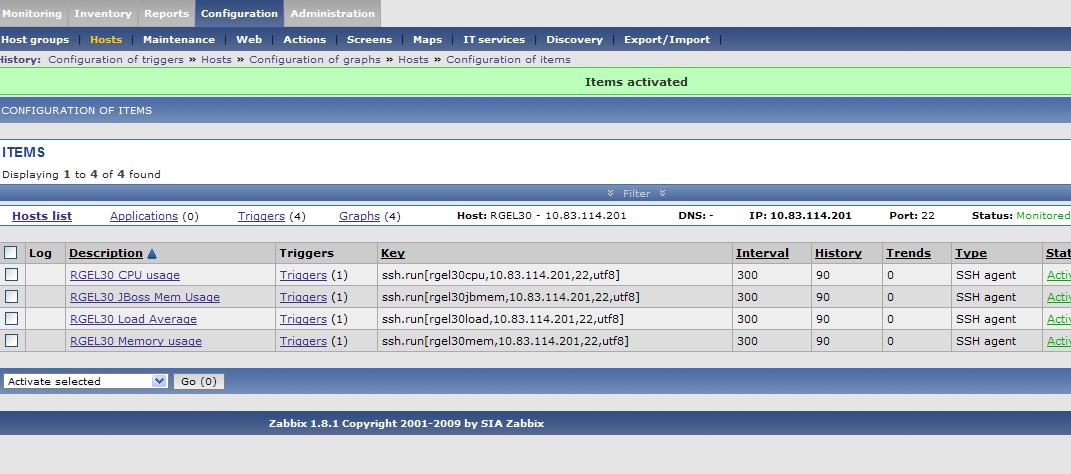Open the RGEL30 Load Average item link
The image size is (1071, 474).
[133, 319]
